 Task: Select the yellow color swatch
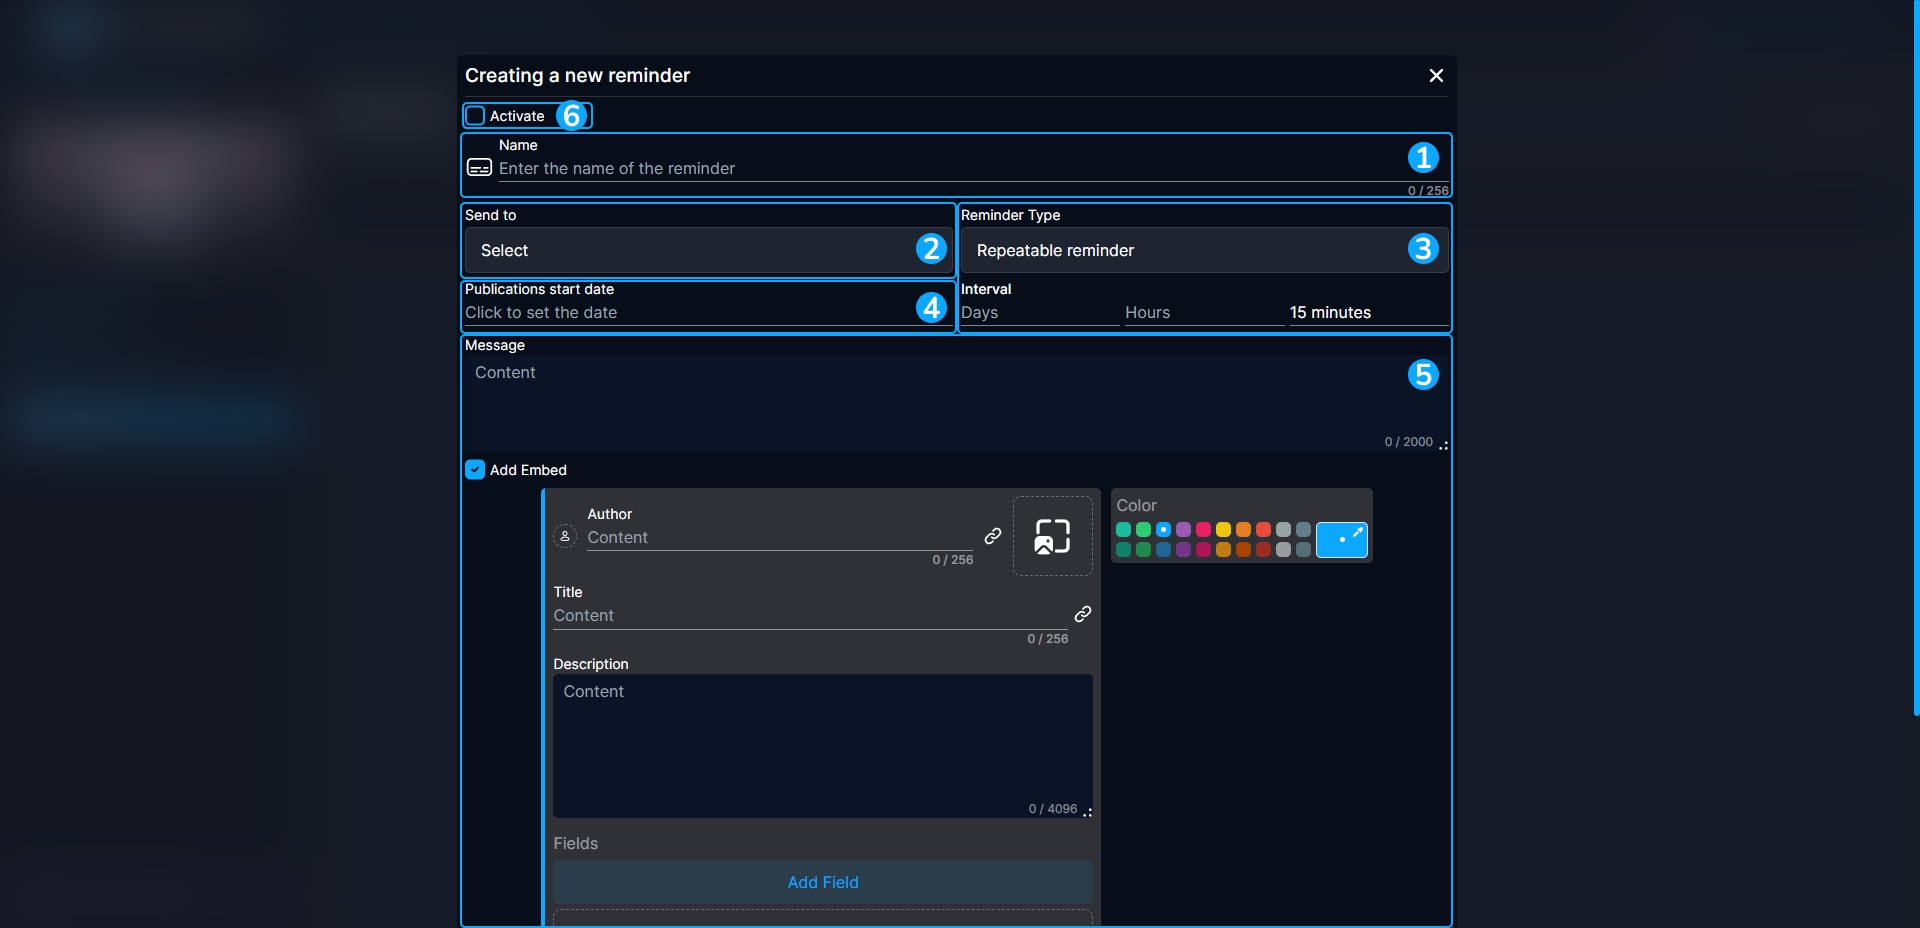(1223, 530)
